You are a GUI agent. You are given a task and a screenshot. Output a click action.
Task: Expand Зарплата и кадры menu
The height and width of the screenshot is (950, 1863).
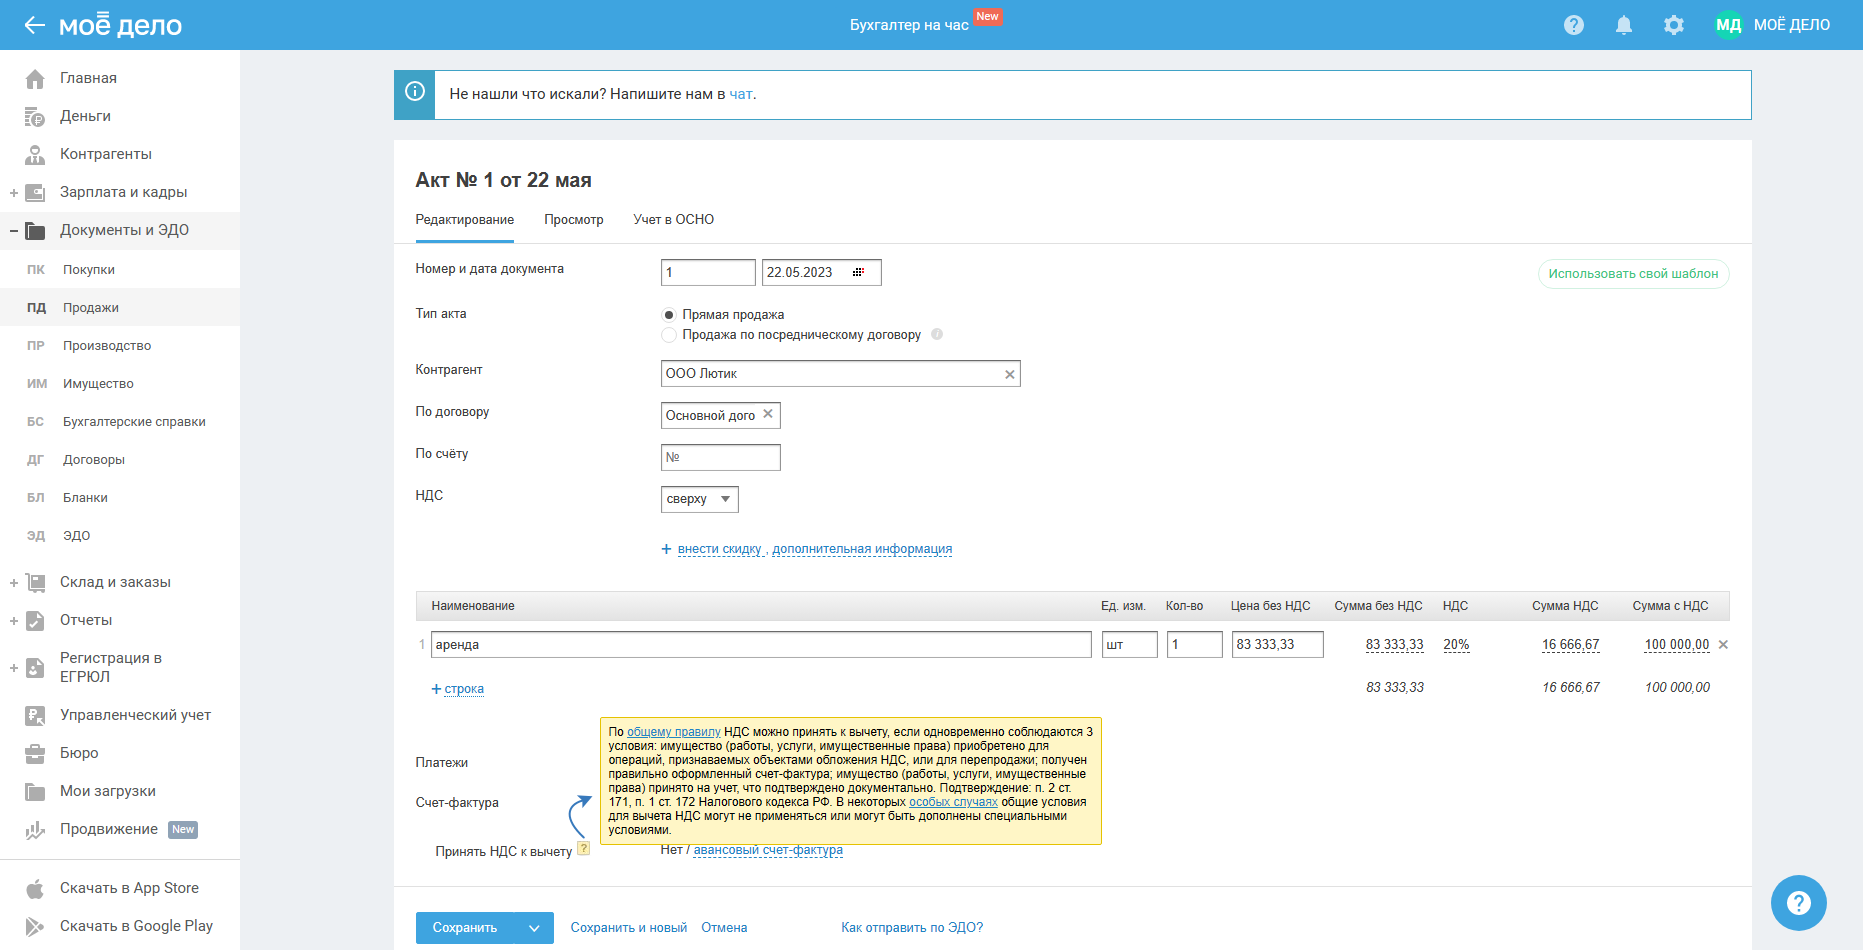click(14, 193)
